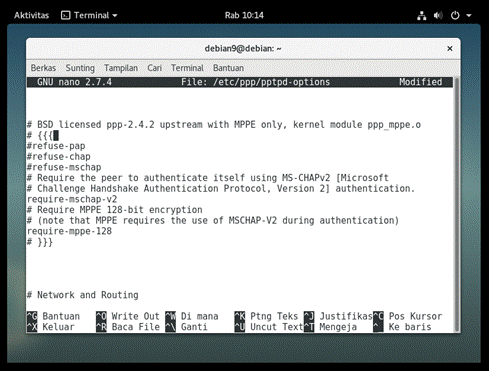
Task: Click the ^_ Ke baris shortcut
Action: point(402,327)
